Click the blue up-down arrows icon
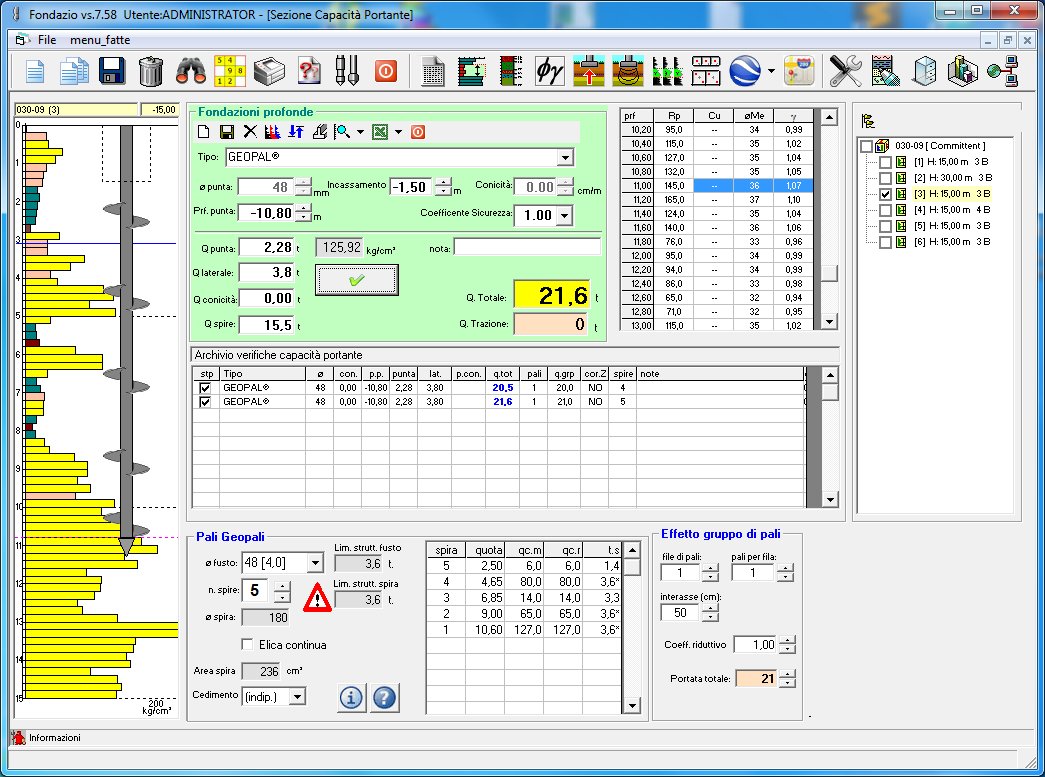This screenshot has height=777, width=1045. 296,131
